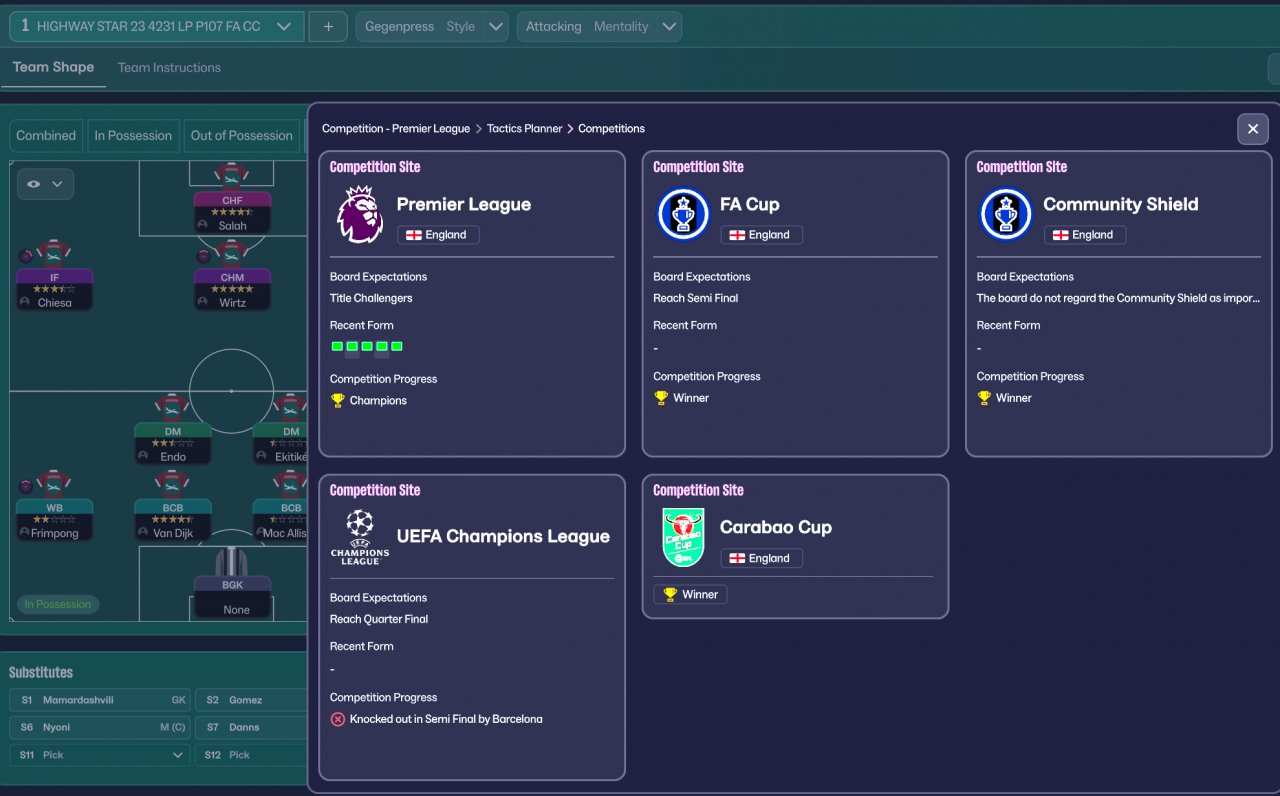Click the trophy icon beside Champions
This screenshot has width=1280, height=796.
tap(338, 400)
